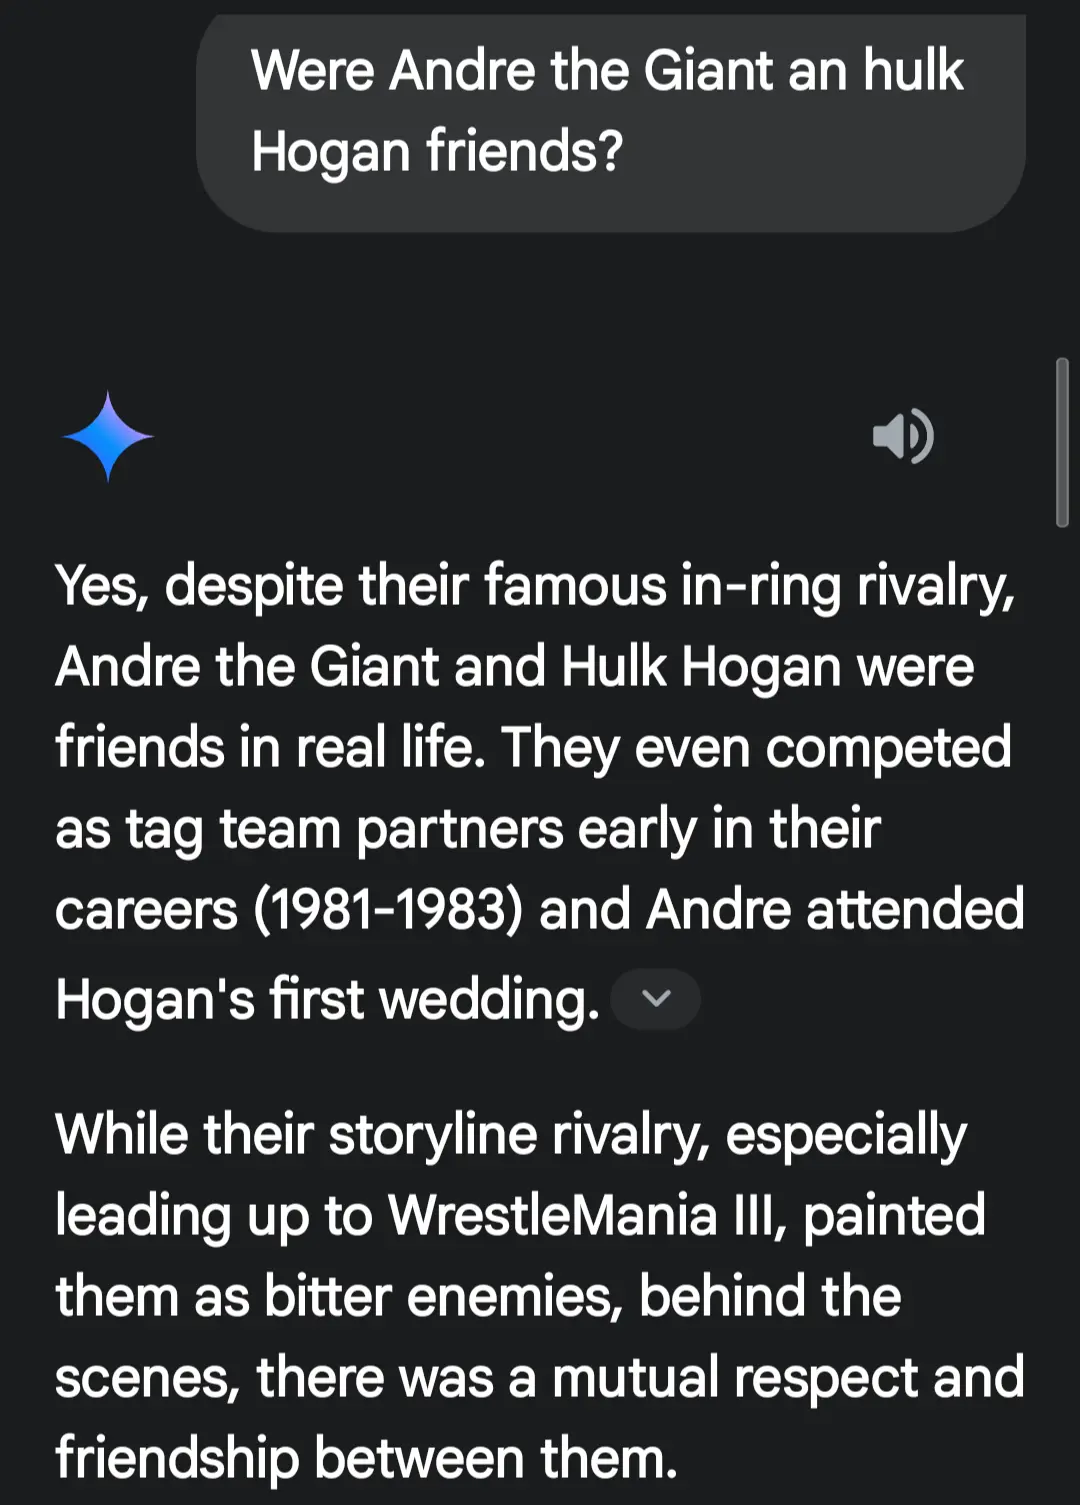Viewport: 1080px width, 1505px height.
Task: Click the vertical scrollbar thumb
Action: pos(1062,441)
